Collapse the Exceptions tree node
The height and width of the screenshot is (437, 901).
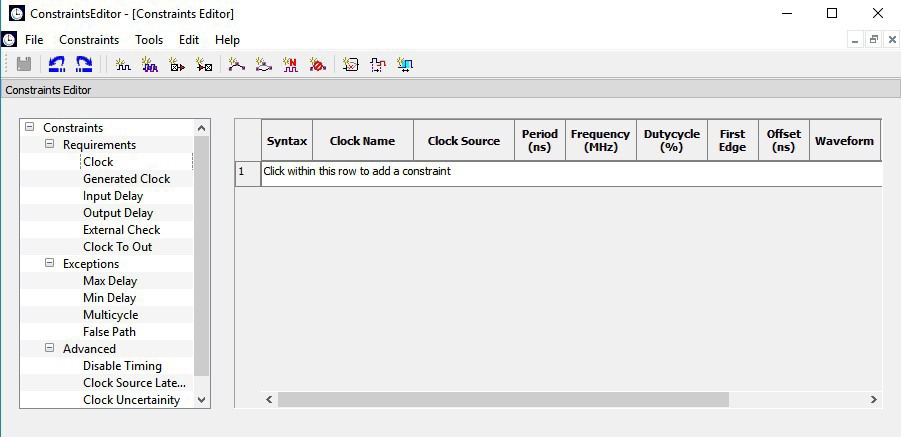click(x=49, y=264)
